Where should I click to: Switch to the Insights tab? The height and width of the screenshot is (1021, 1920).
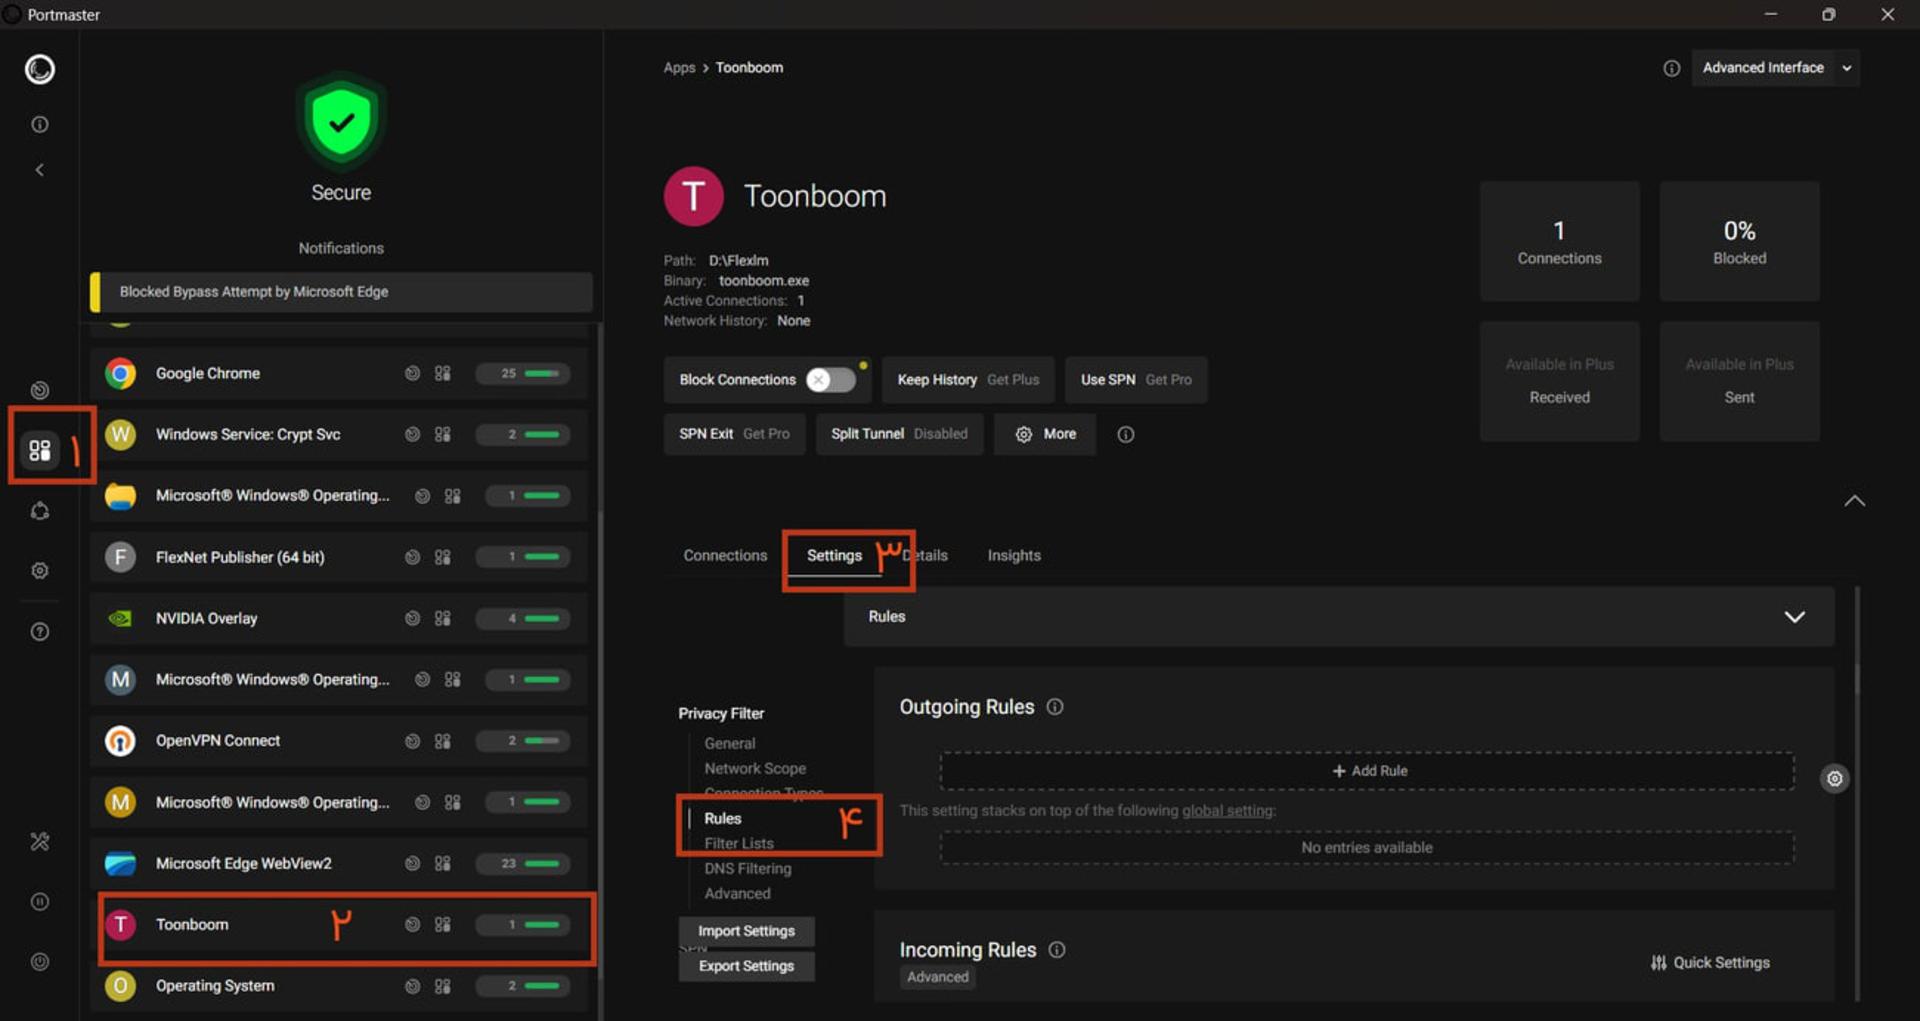(x=1014, y=556)
